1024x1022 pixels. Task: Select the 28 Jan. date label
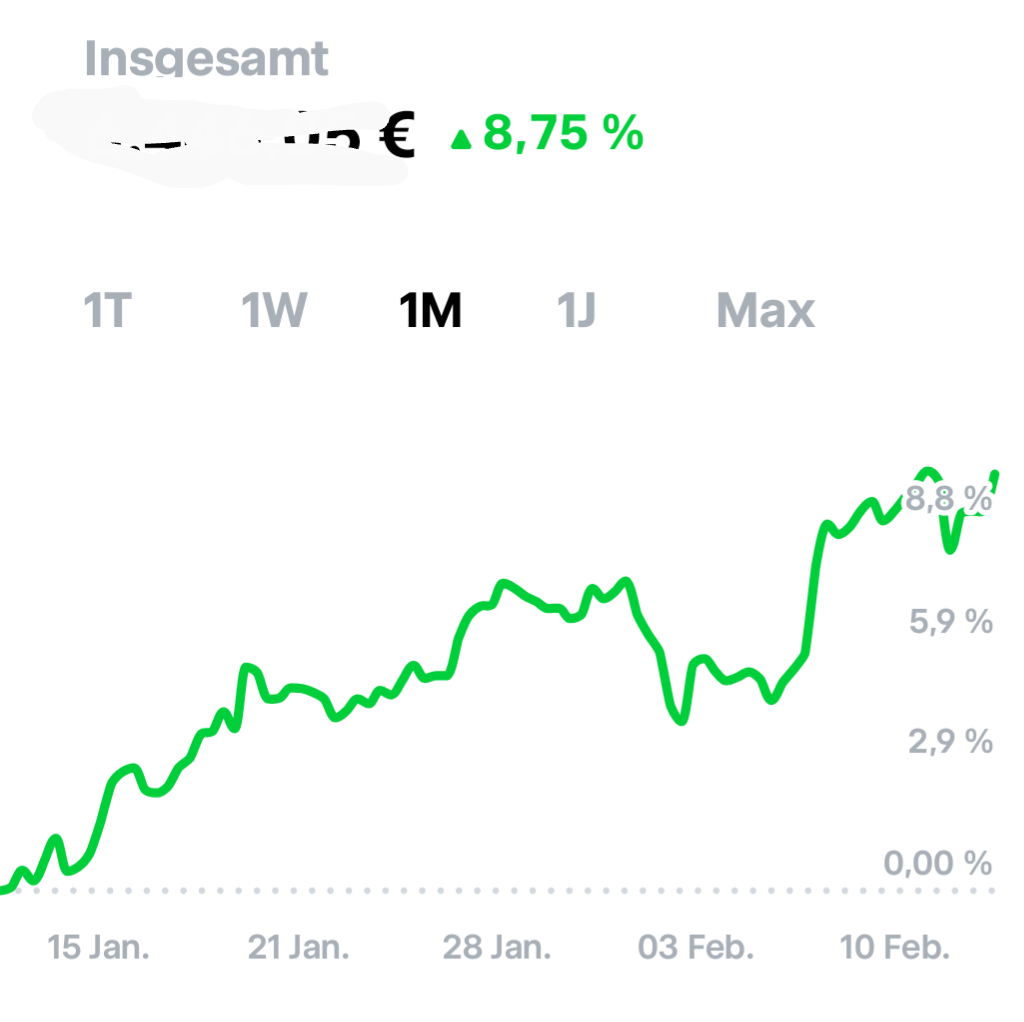pyautogui.click(x=499, y=946)
